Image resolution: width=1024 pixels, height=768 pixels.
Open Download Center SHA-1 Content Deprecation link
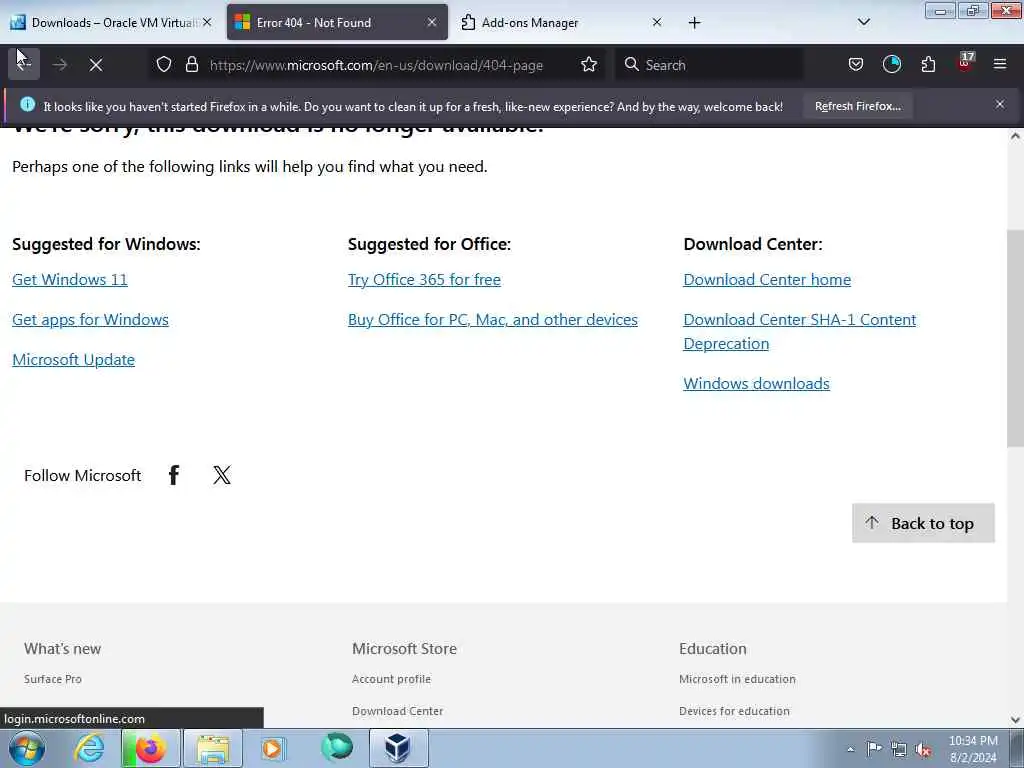799,331
